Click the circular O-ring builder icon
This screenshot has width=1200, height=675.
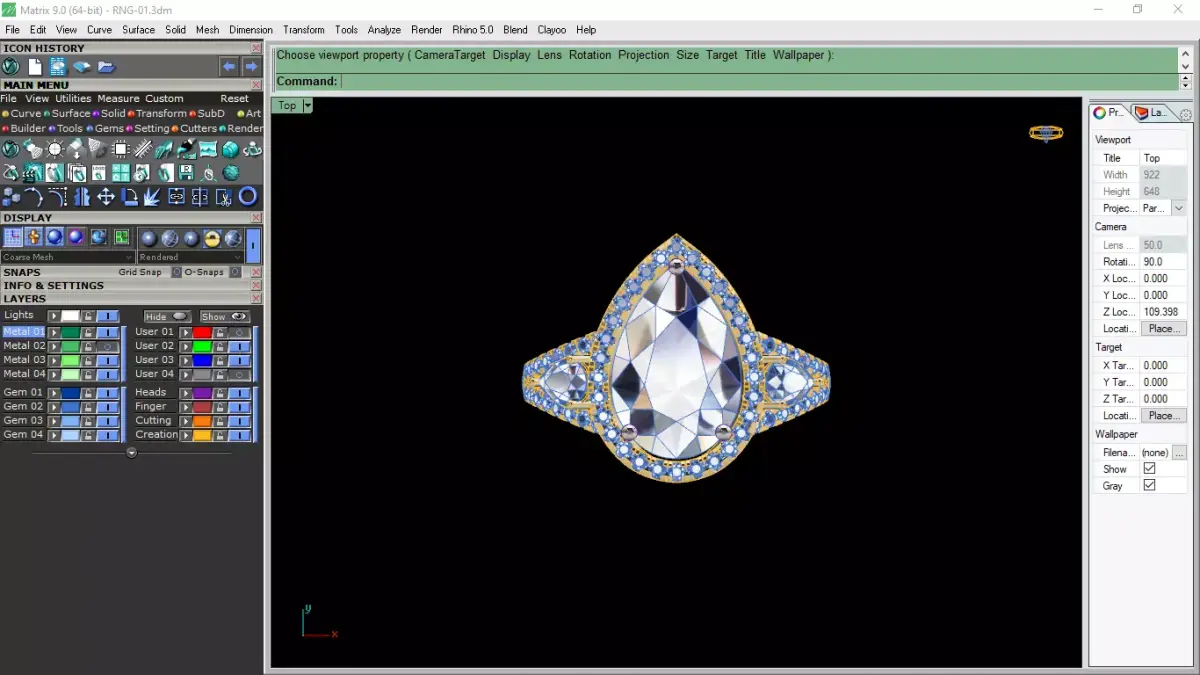[248, 198]
